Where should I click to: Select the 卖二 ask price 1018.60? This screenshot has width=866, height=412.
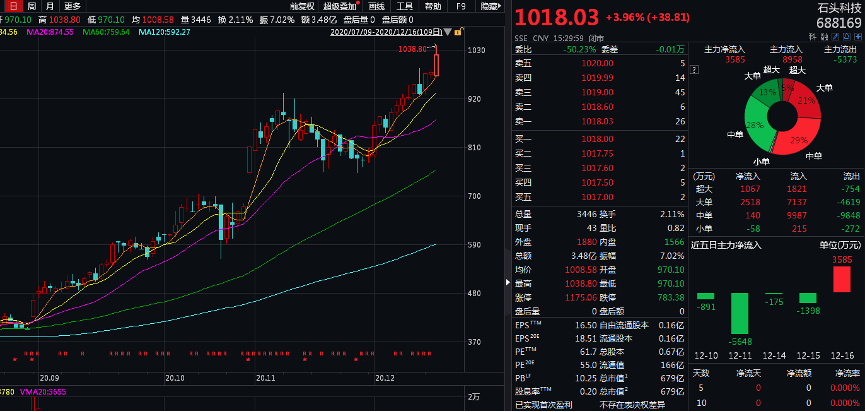(x=597, y=107)
